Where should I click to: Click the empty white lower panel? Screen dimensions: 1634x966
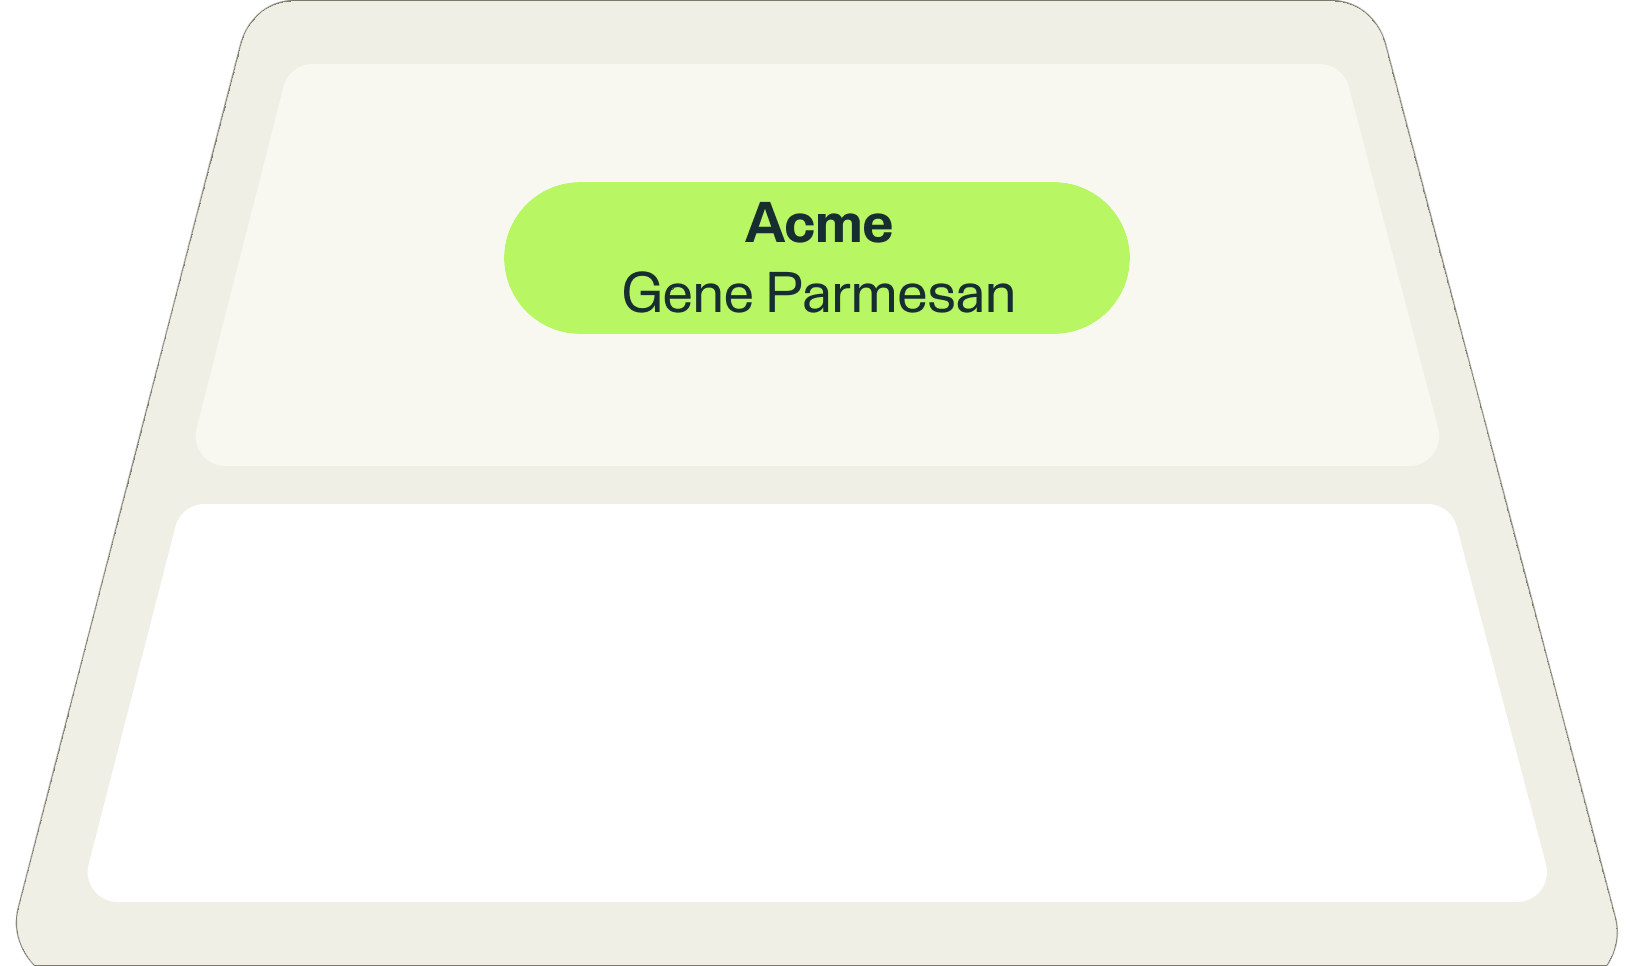click(817, 702)
